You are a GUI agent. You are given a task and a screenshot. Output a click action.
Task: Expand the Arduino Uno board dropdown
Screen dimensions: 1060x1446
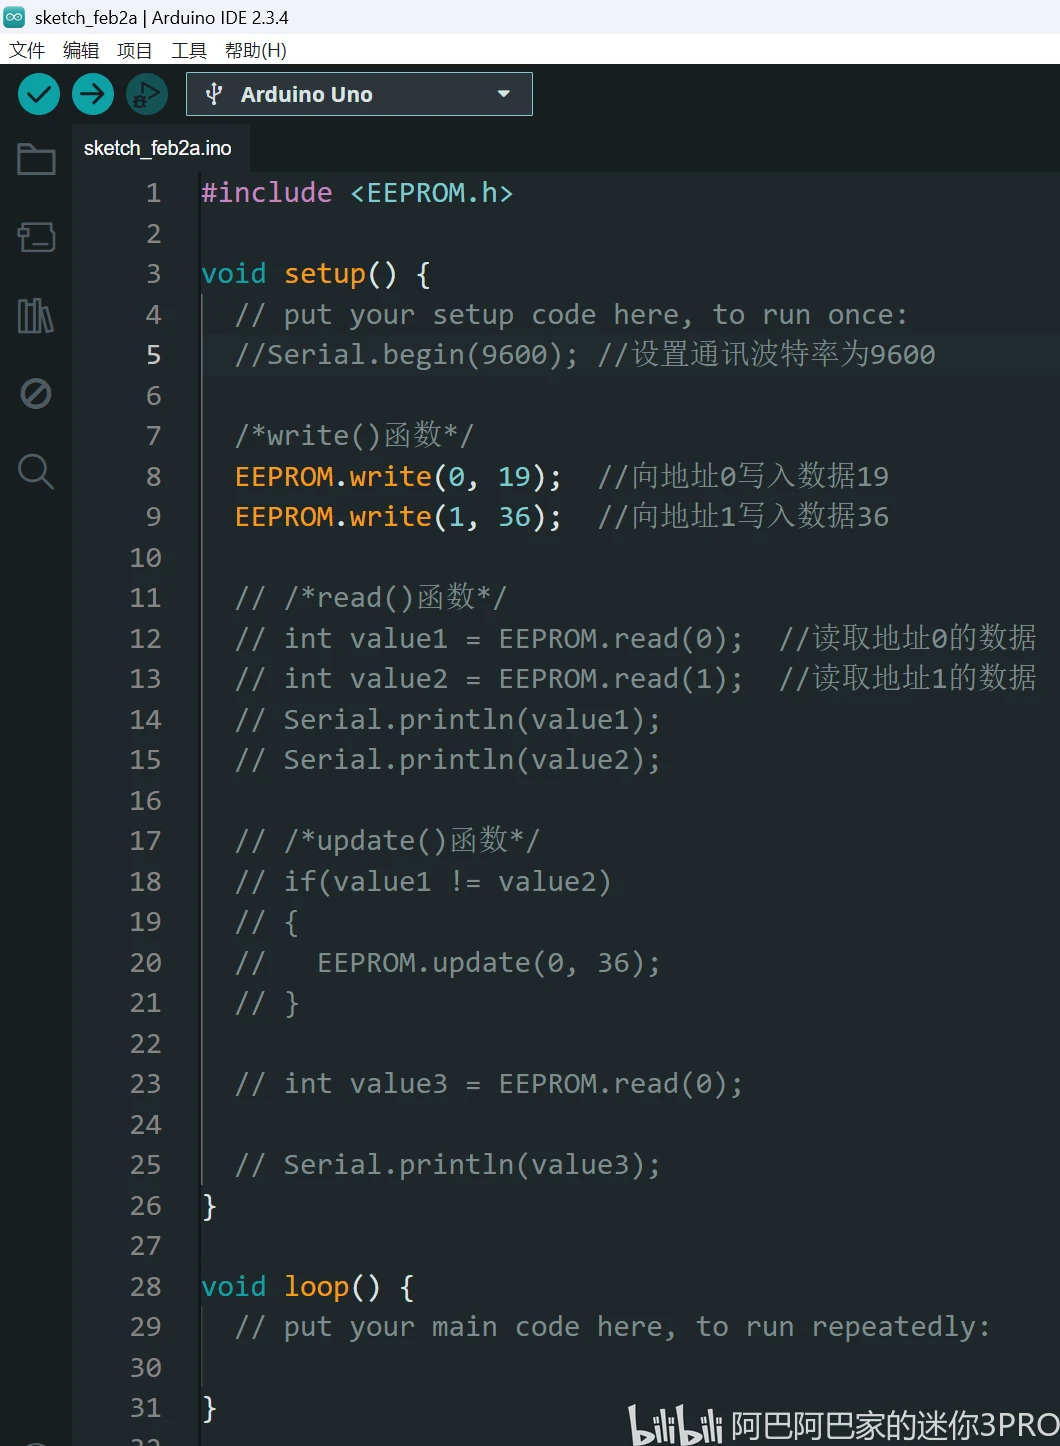point(359,94)
